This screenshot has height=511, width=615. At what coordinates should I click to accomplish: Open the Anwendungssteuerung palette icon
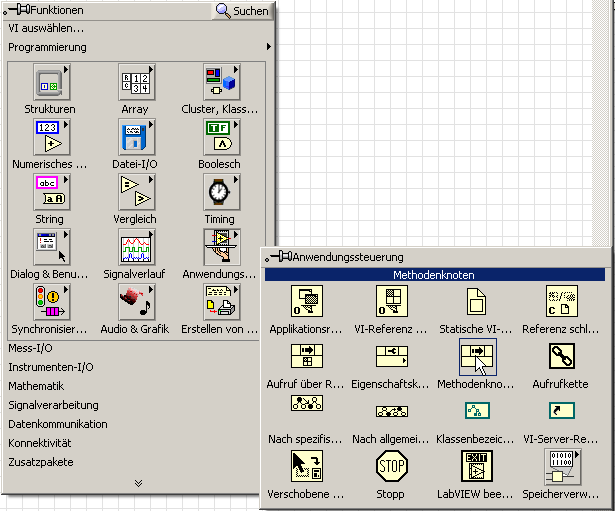(x=222, y=247)
